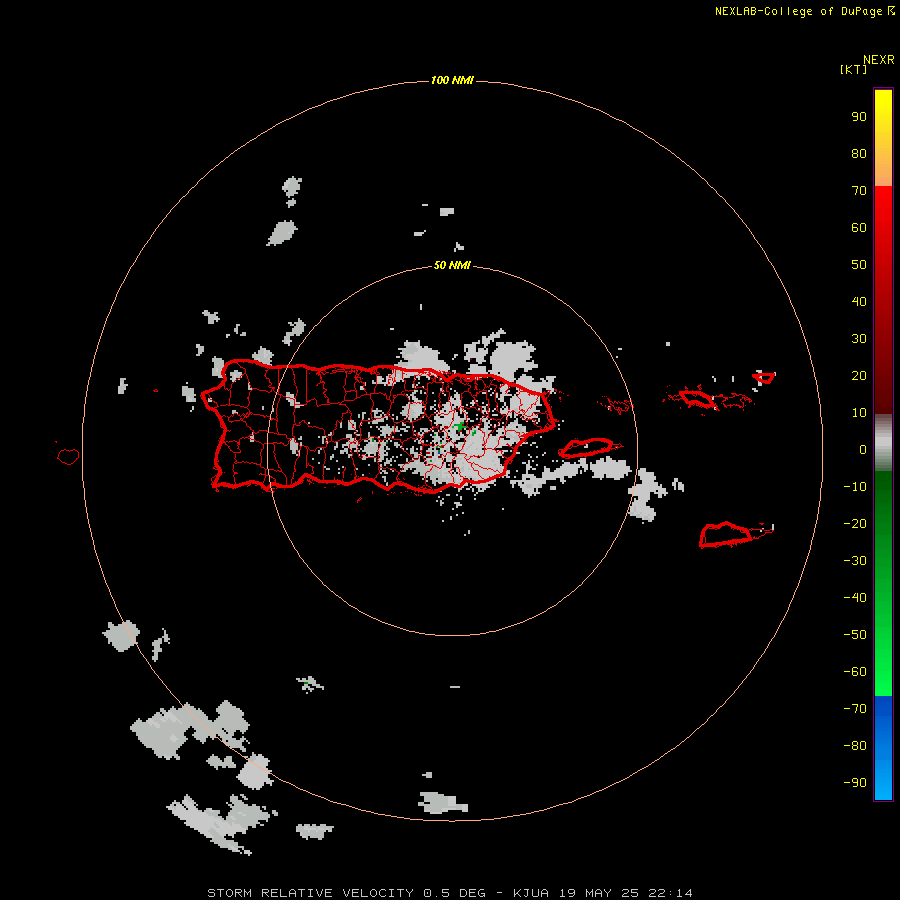Screen dimensions: 900x900
Task: Select the 100 NMI range ring label
Action: pos(452,80)
